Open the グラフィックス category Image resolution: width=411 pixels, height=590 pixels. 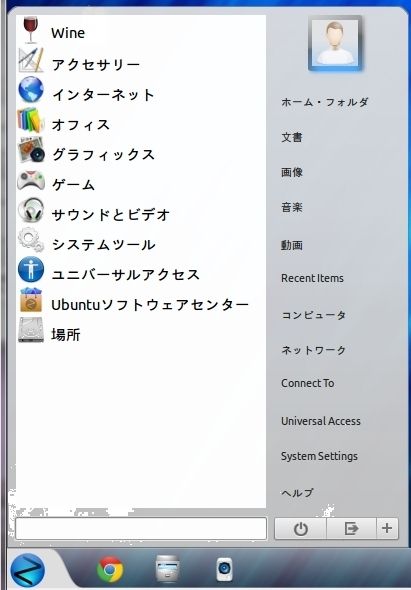coord(103,155)
